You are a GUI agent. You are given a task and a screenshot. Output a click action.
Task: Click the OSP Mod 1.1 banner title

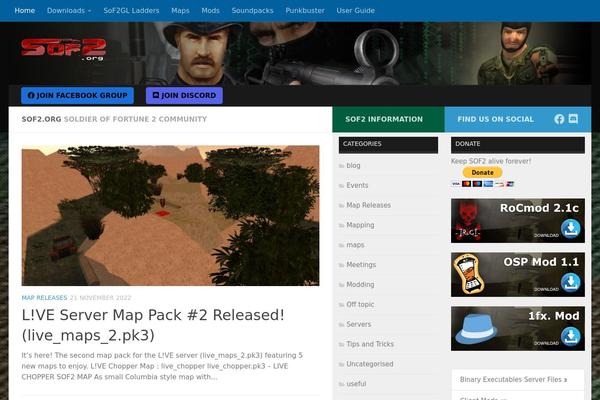click(541, 262)
